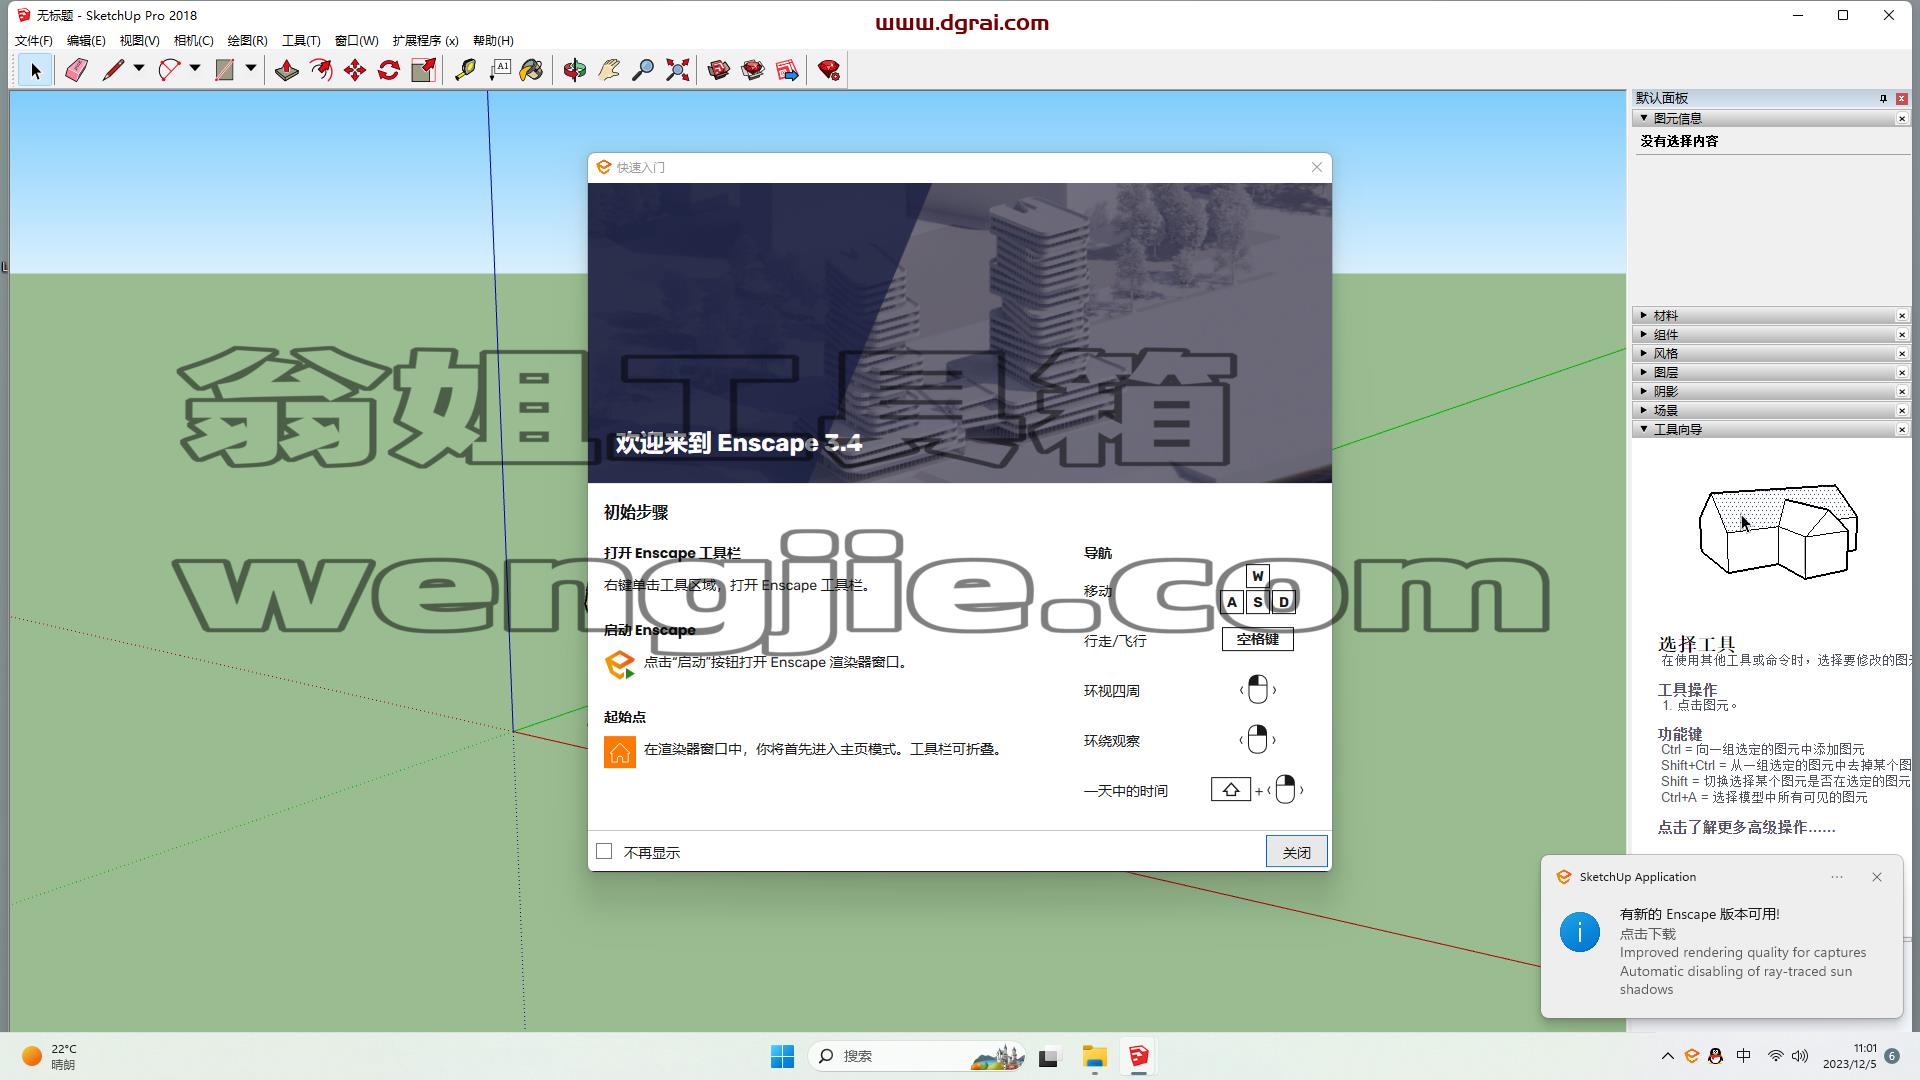The width and height of the screenshot is (1920, 1080).
Task: Expand the 阴影 panel
Action: pyautogui.click(x=1644, y=391)
